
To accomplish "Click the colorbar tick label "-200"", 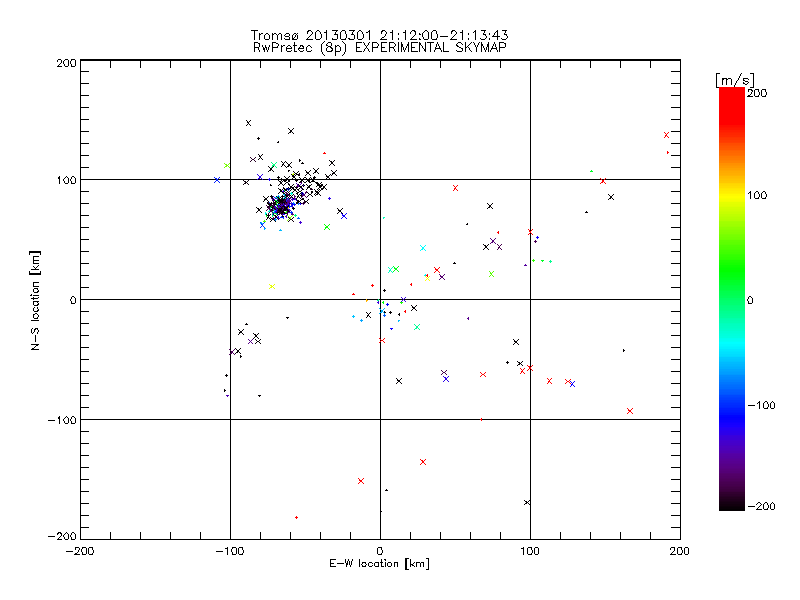I will point(761,506).
